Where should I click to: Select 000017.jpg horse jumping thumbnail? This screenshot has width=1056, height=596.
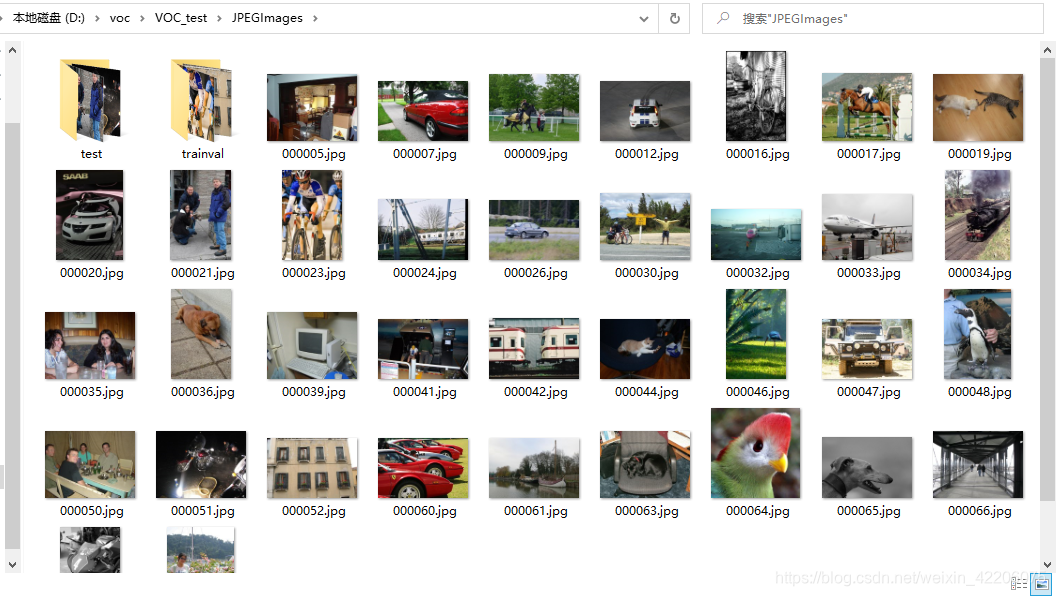coord(867,107)
